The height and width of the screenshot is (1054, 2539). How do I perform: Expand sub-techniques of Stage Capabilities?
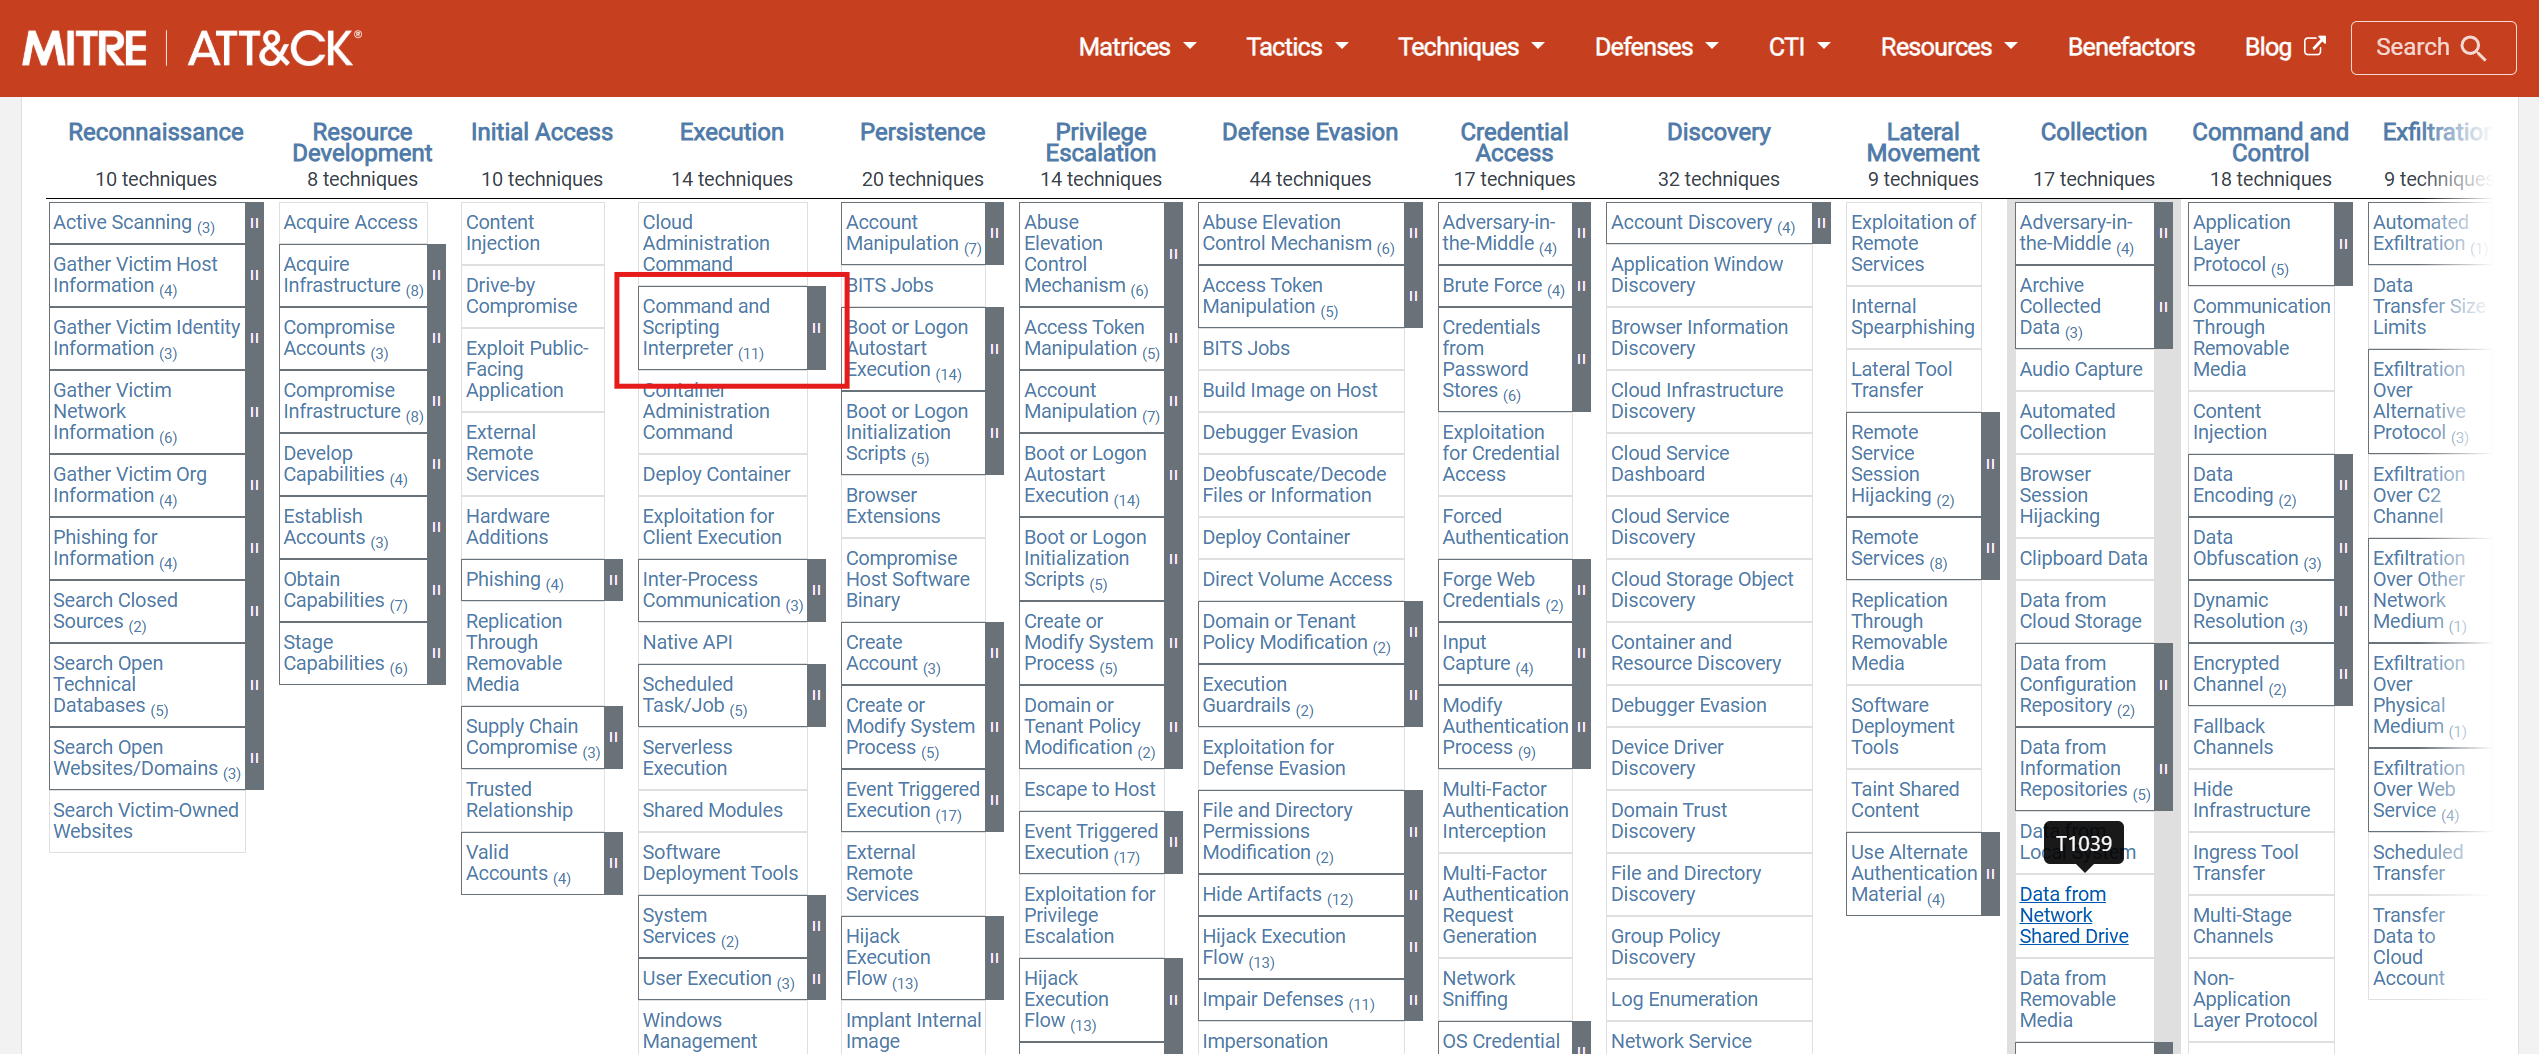pyautogui.click(x=437, y=653)
